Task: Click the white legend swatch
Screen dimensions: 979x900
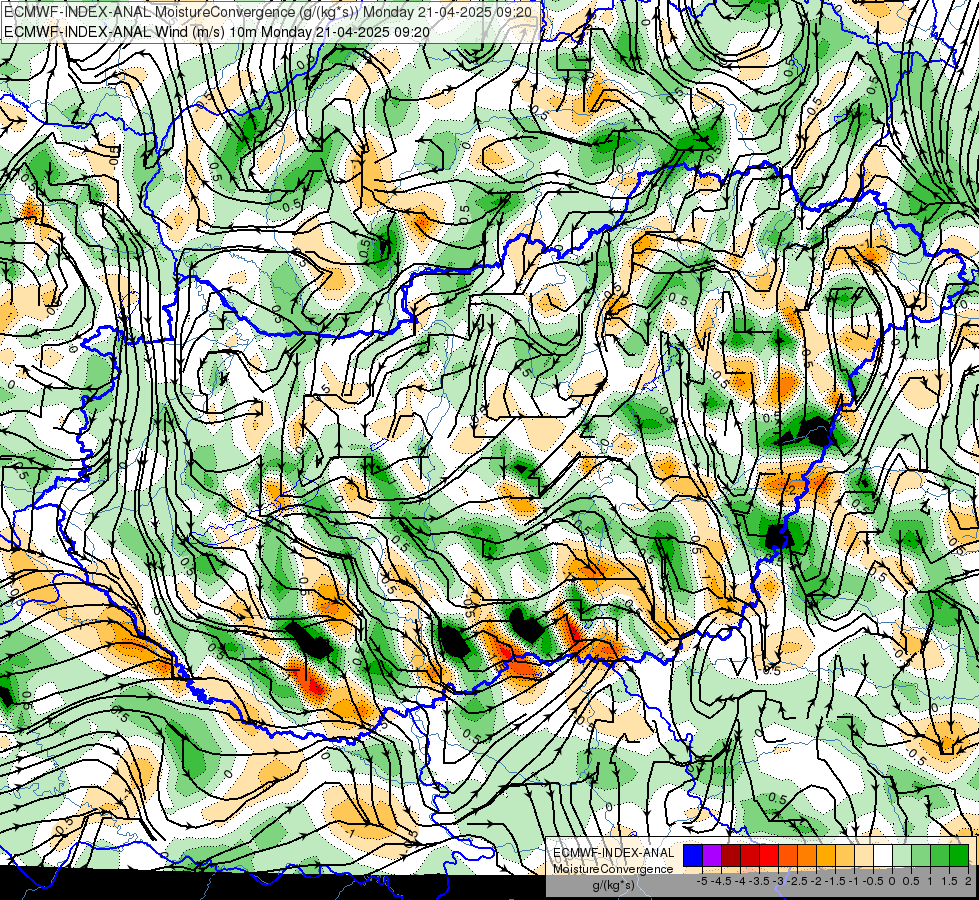Action: click(x=883, y=855)
